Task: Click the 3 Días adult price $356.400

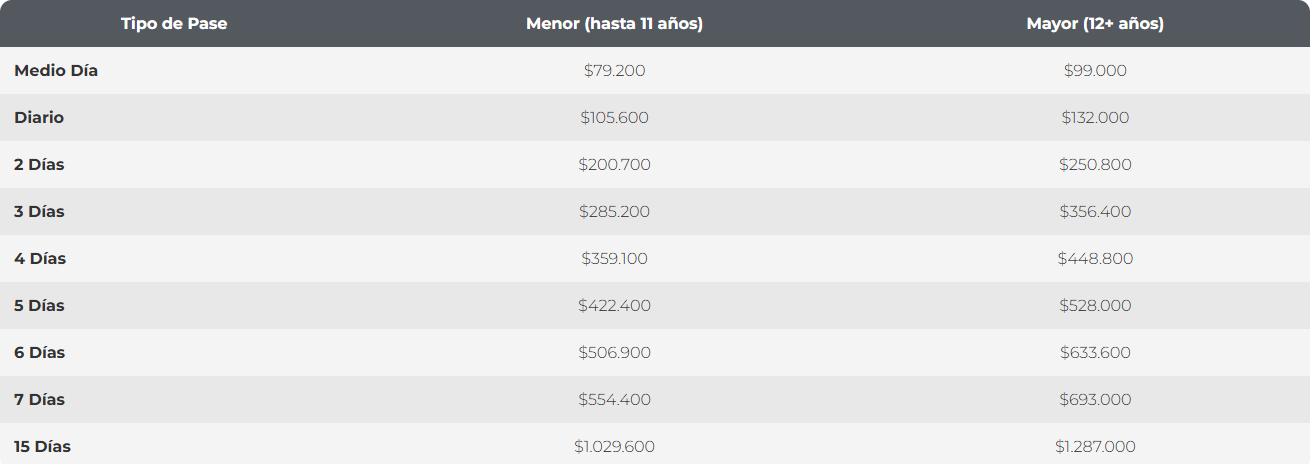Action: coord(1095,212)
